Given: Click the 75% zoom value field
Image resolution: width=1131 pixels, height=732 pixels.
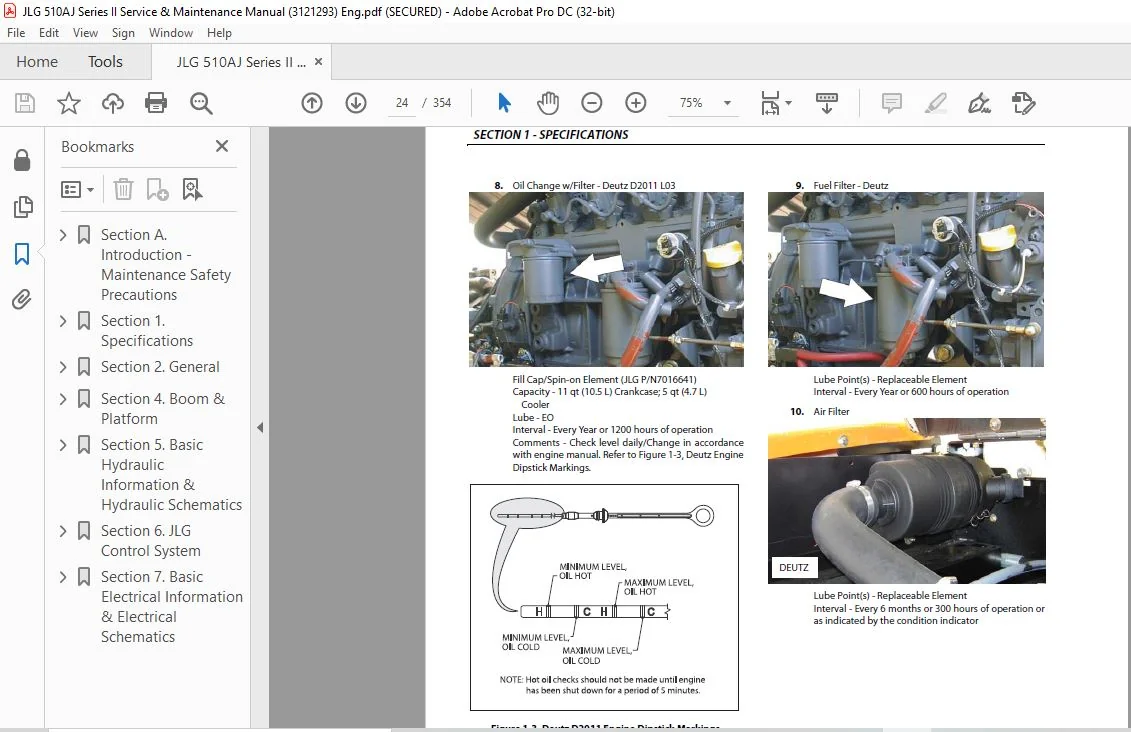Looking at the screenshot, I should tap(691, 103).
